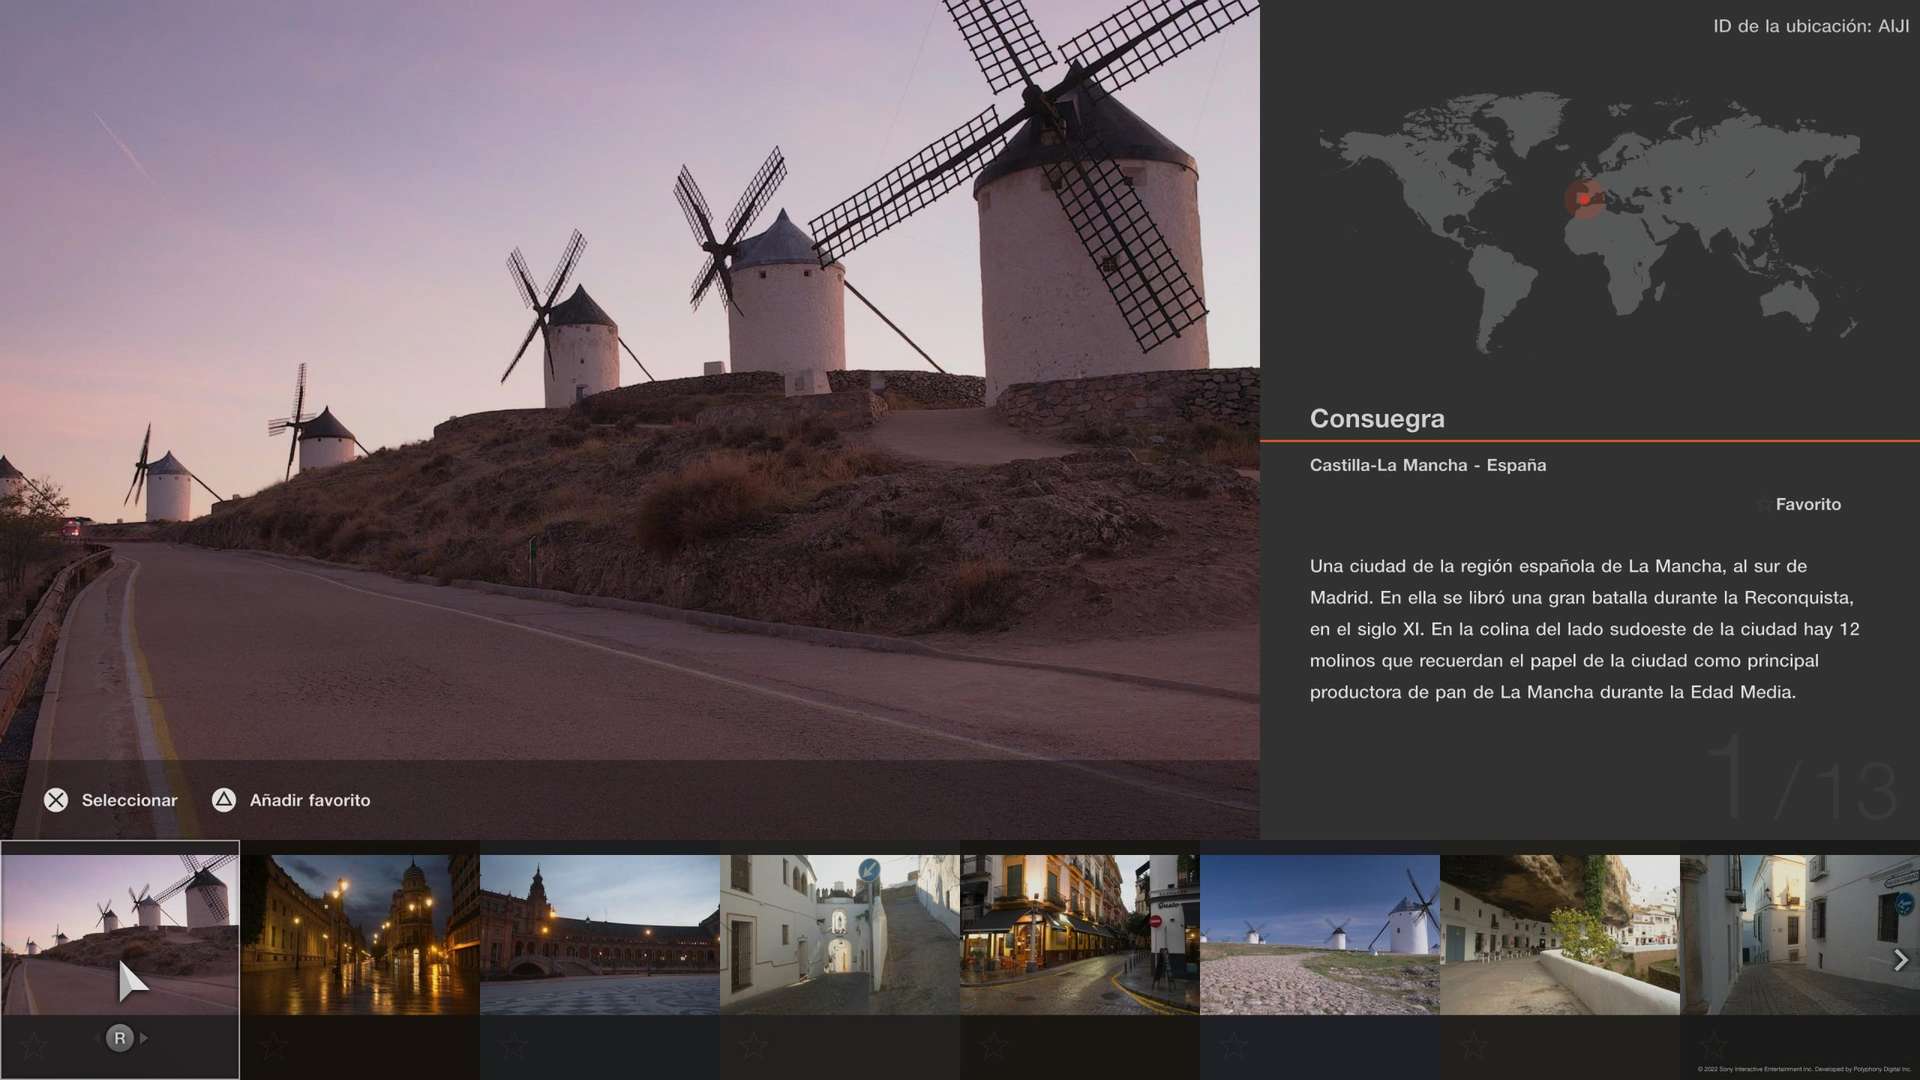1920x1080 pixels.
Task: Click the Añadir favorito text
Action: point(310,800)
